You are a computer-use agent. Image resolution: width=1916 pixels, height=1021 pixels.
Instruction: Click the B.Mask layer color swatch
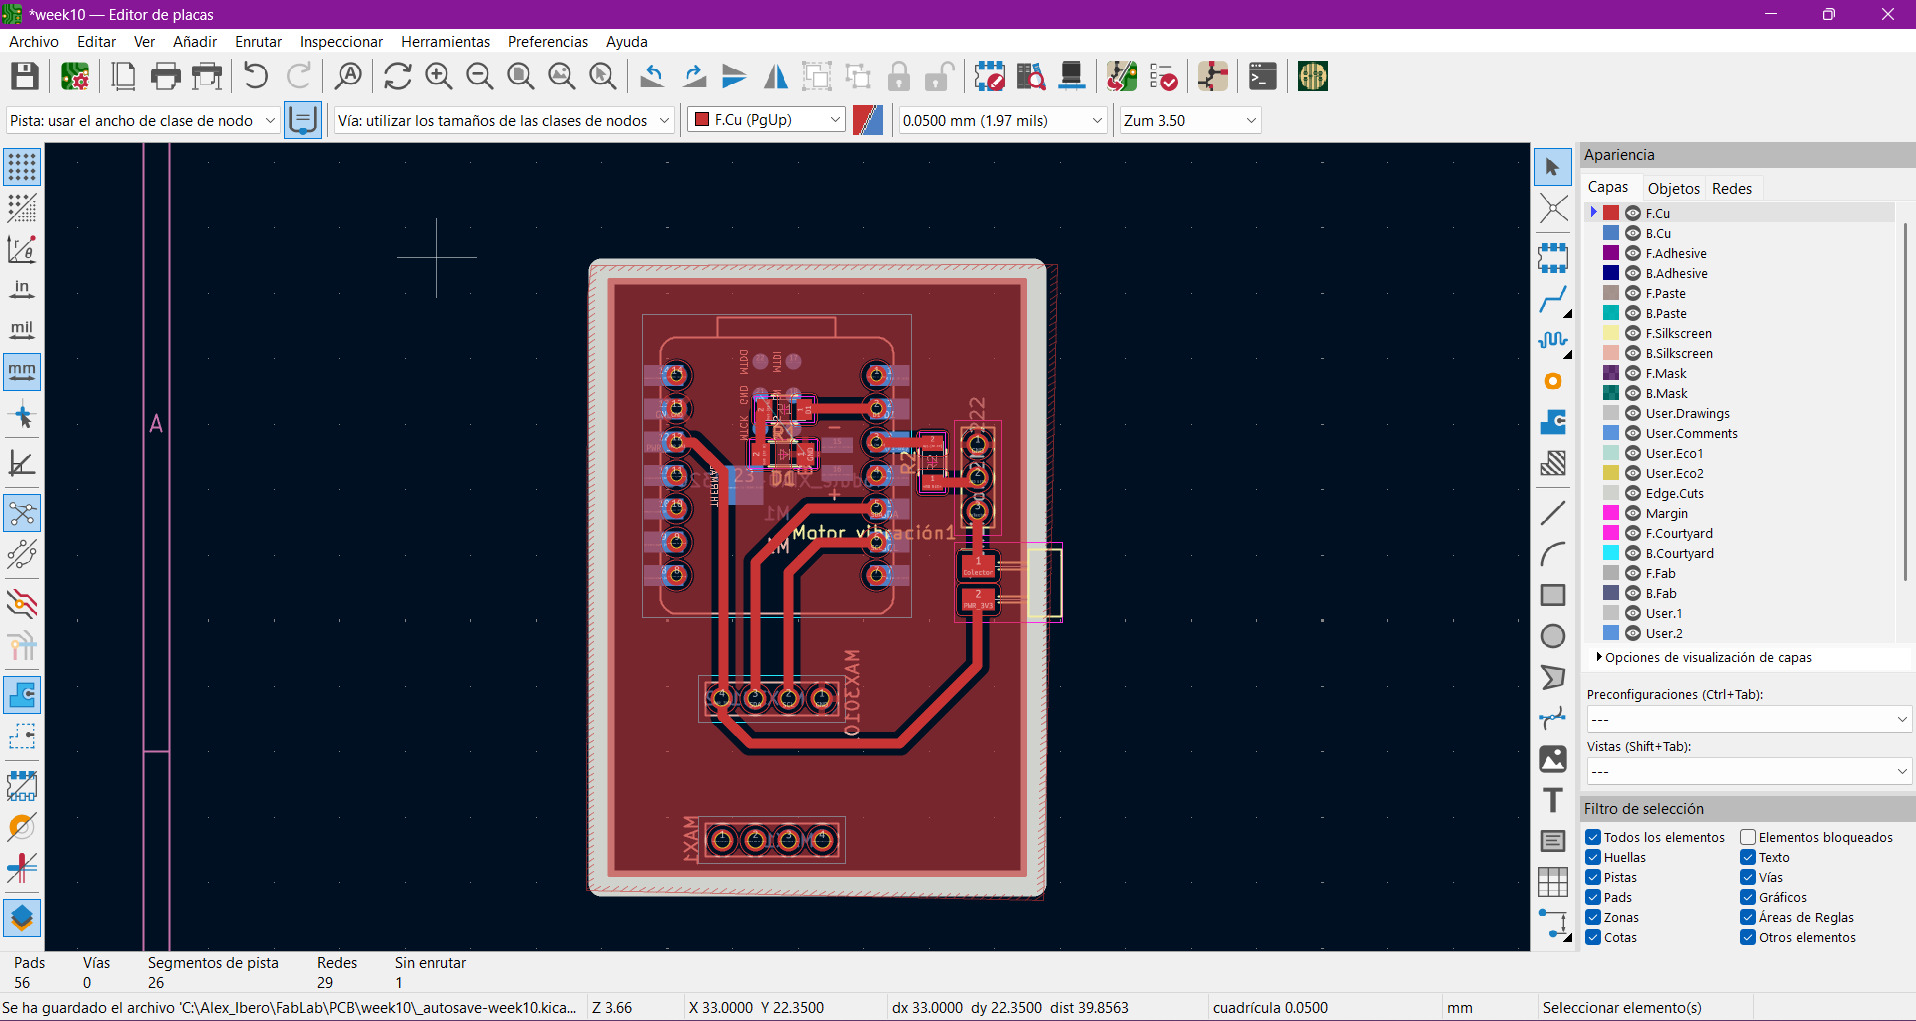[x=1611, y=393]
